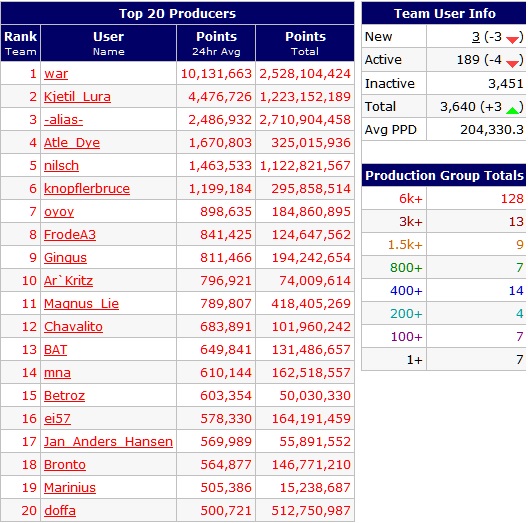This screenshot has height=523, width=528.
Task: Click the Magnus_Lie user link
Action: 81,304
